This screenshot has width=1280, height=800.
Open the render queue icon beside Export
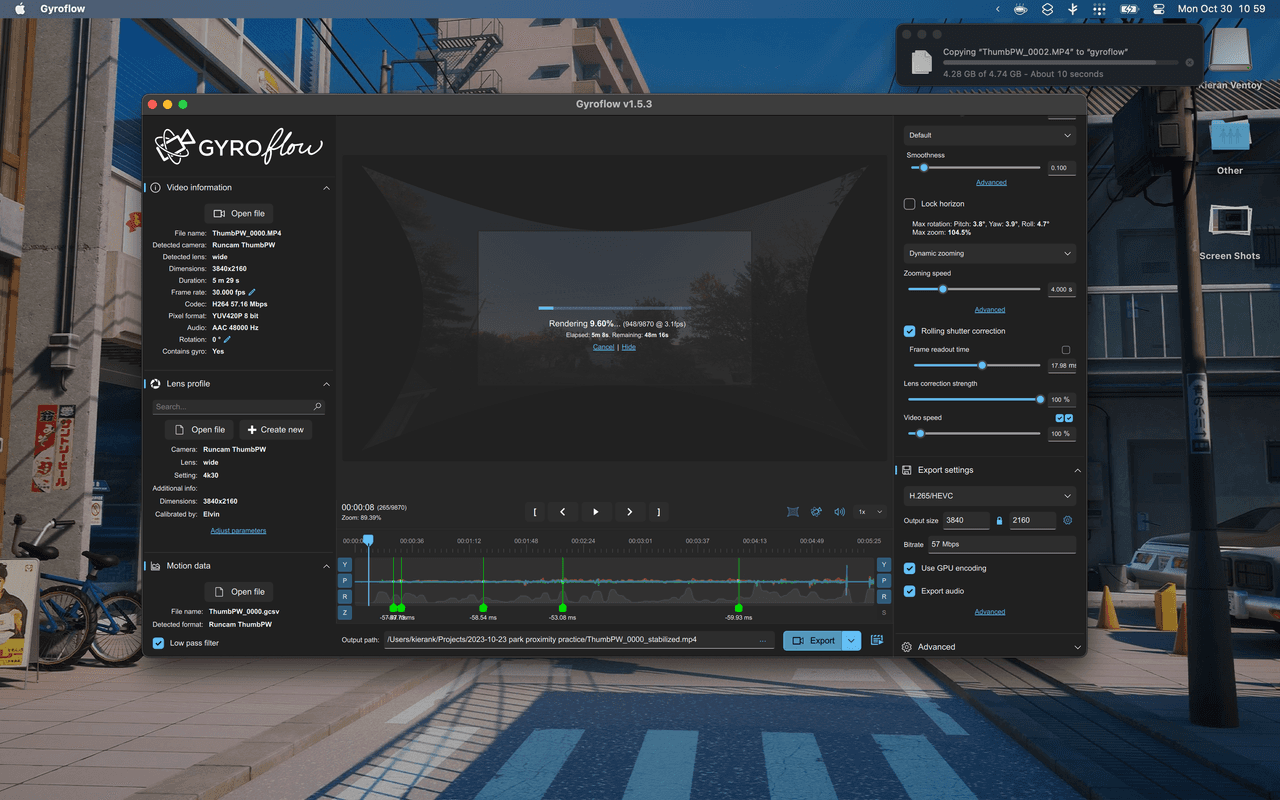[x=877, y=640]
